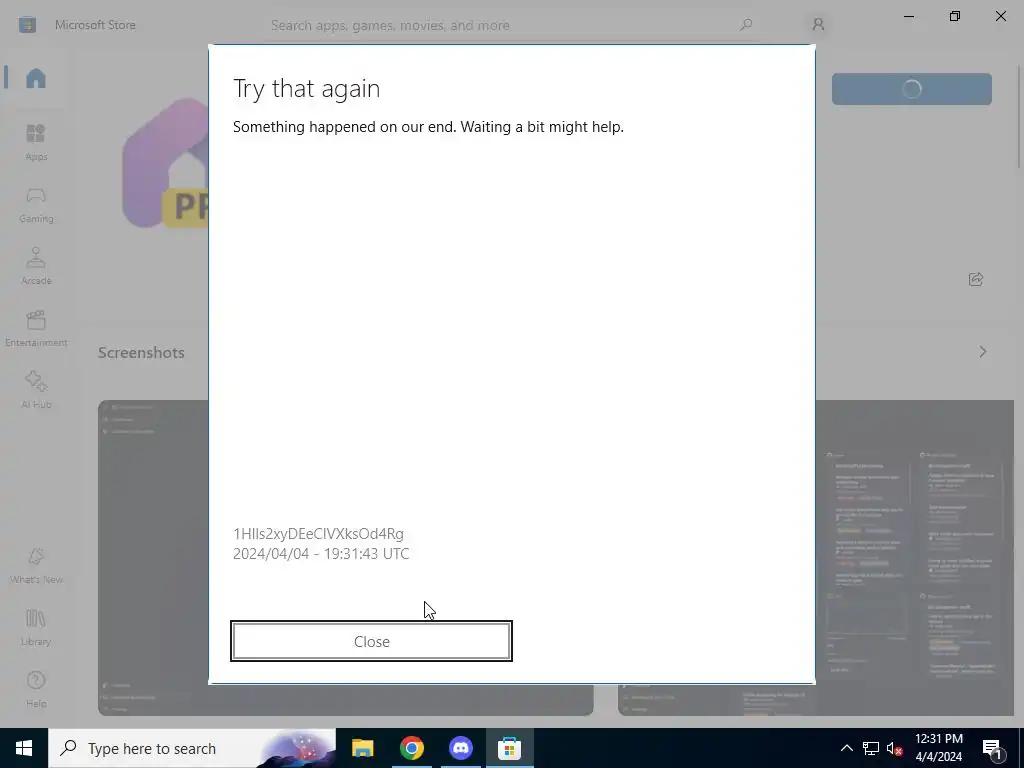Screen dimensions: 1024x768
Task: Restore down the Microsoft Store window
Action: coord(955,16)
